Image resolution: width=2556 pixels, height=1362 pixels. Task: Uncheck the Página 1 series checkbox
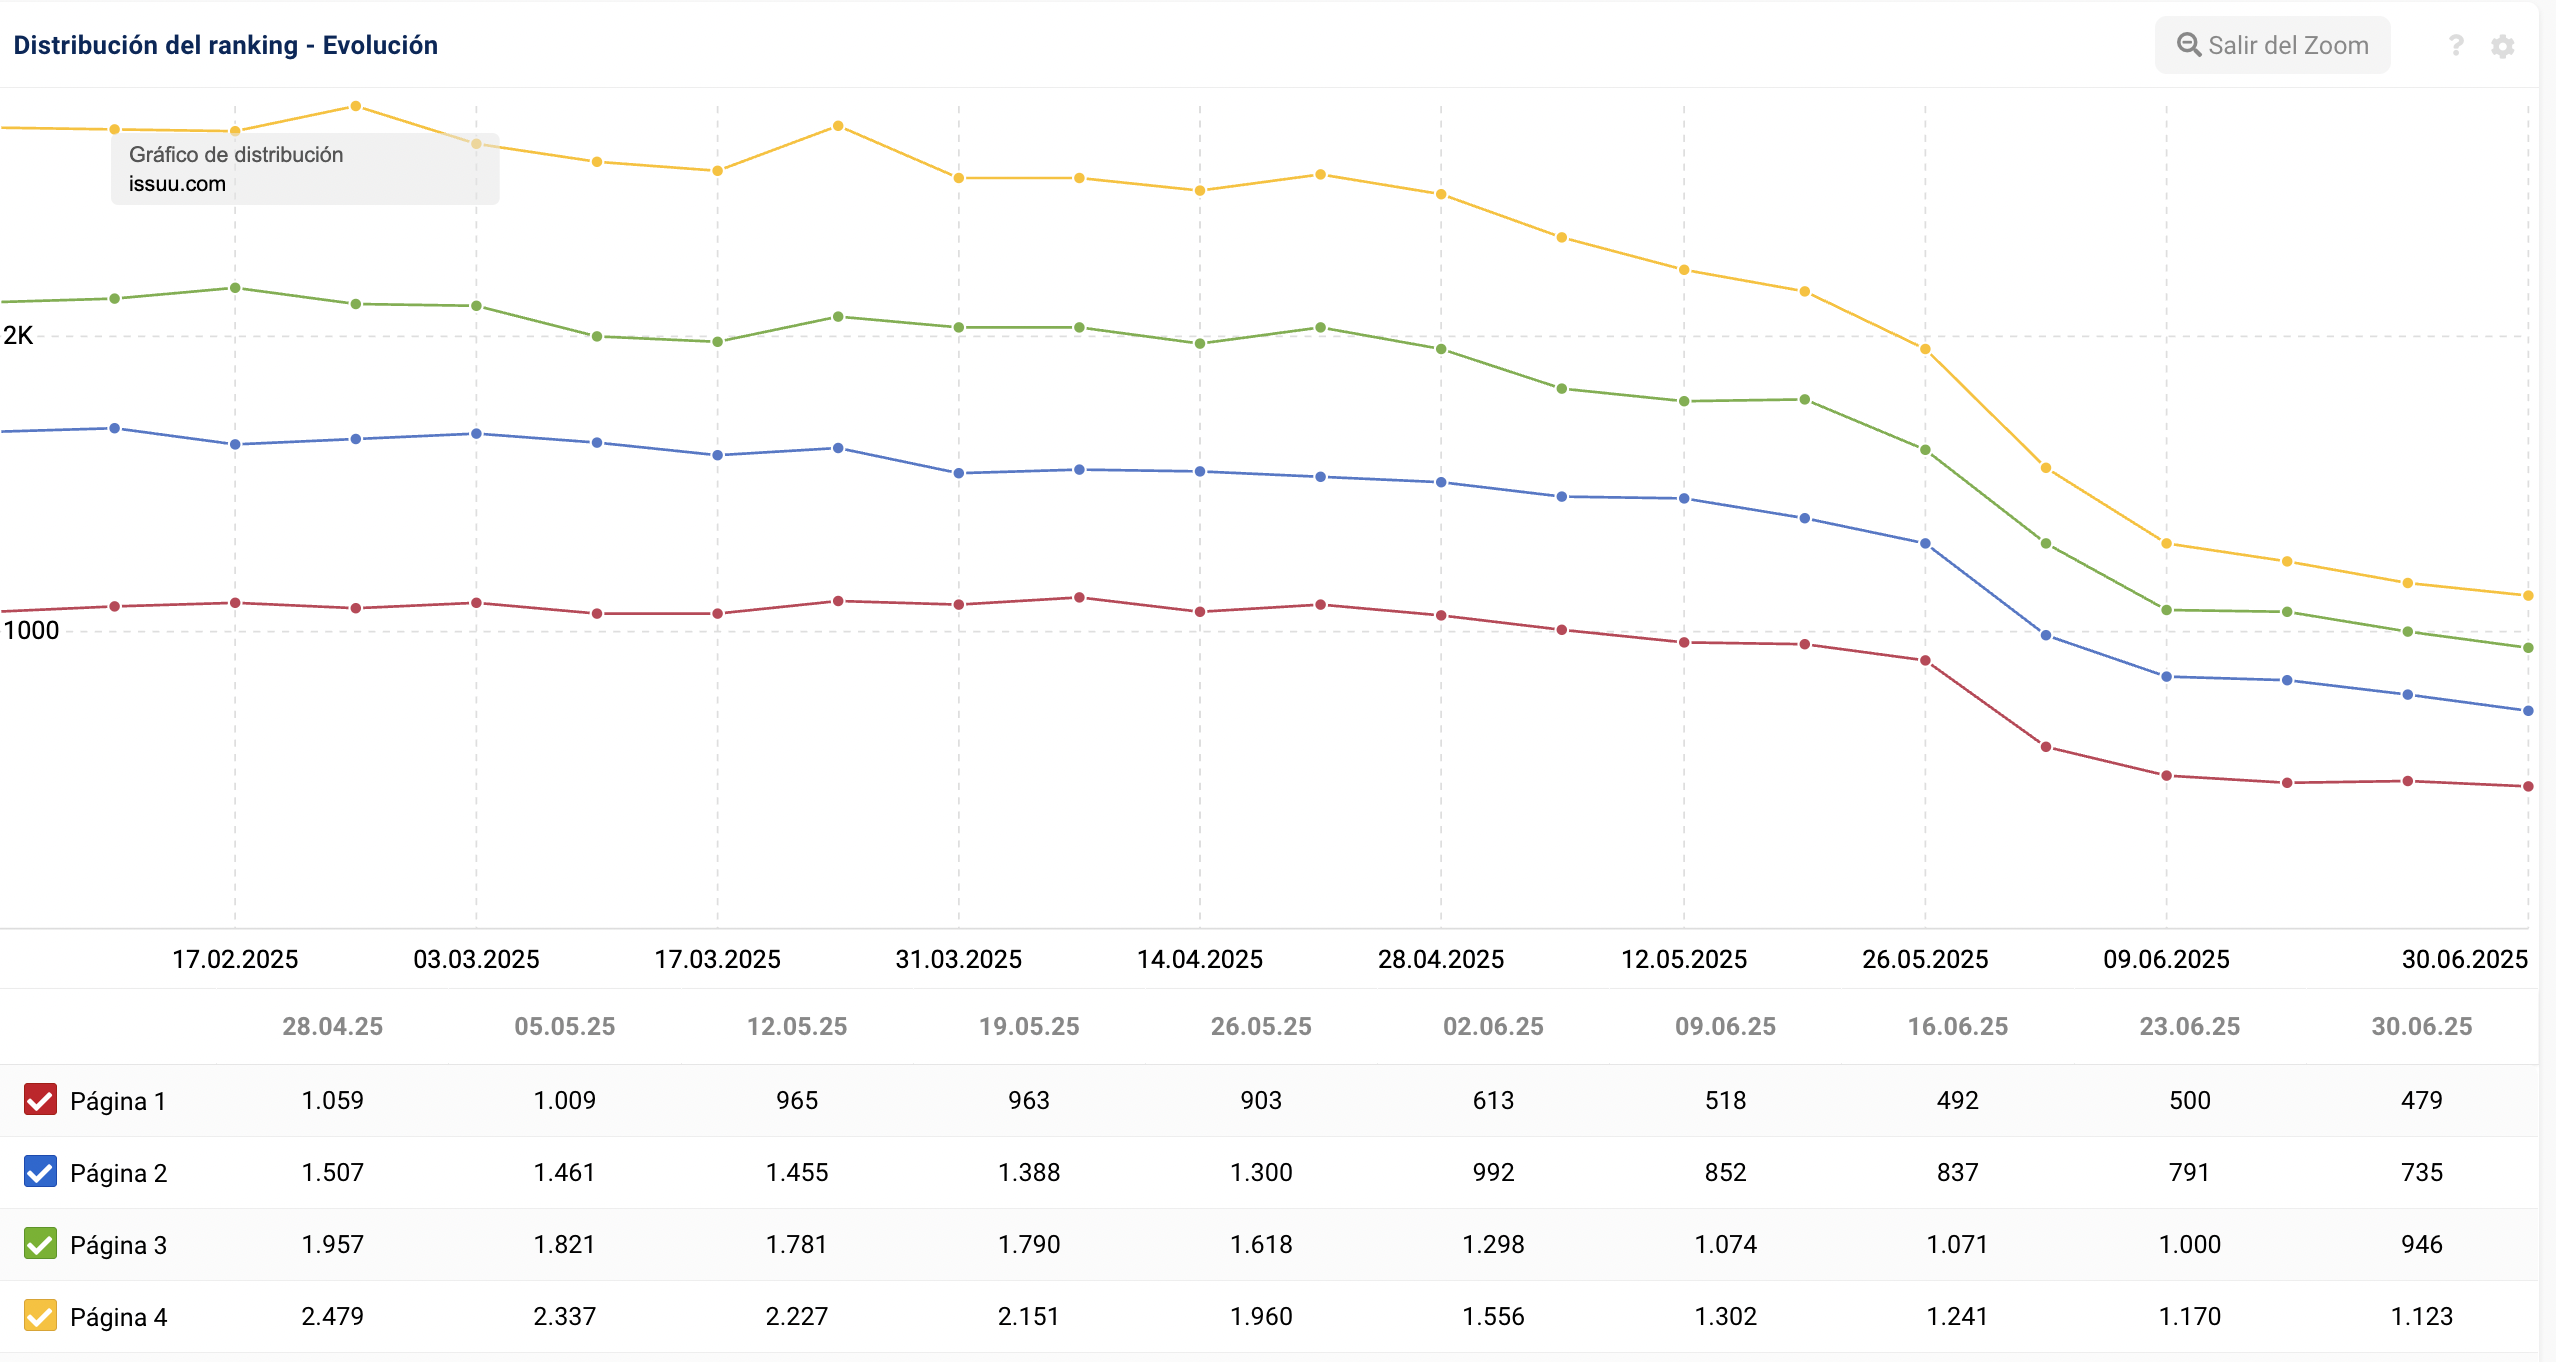(x=40, y=1100)
